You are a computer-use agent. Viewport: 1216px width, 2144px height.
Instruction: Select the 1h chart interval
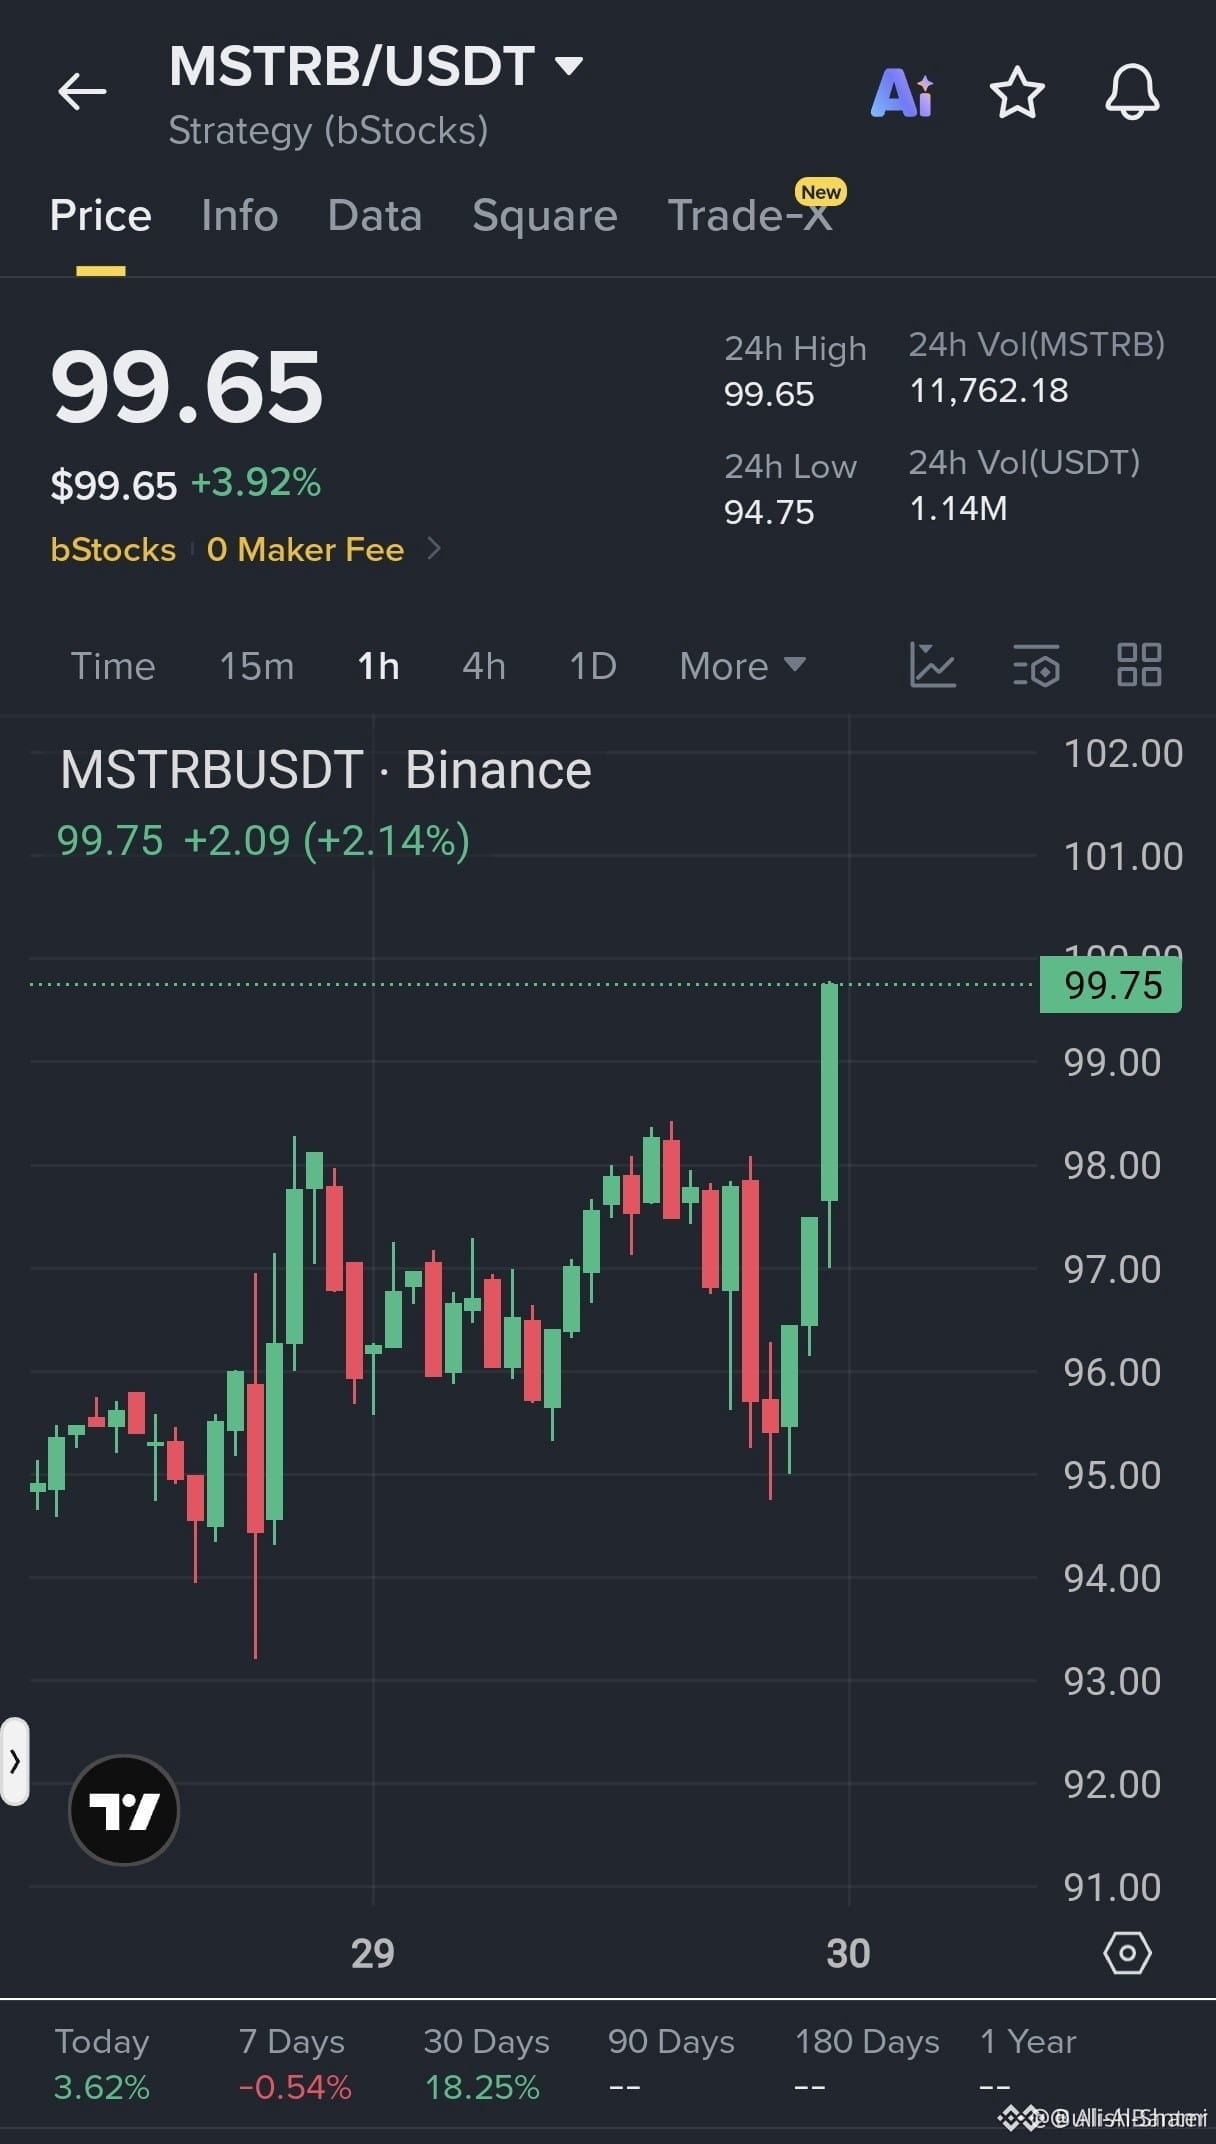(378, 666)
